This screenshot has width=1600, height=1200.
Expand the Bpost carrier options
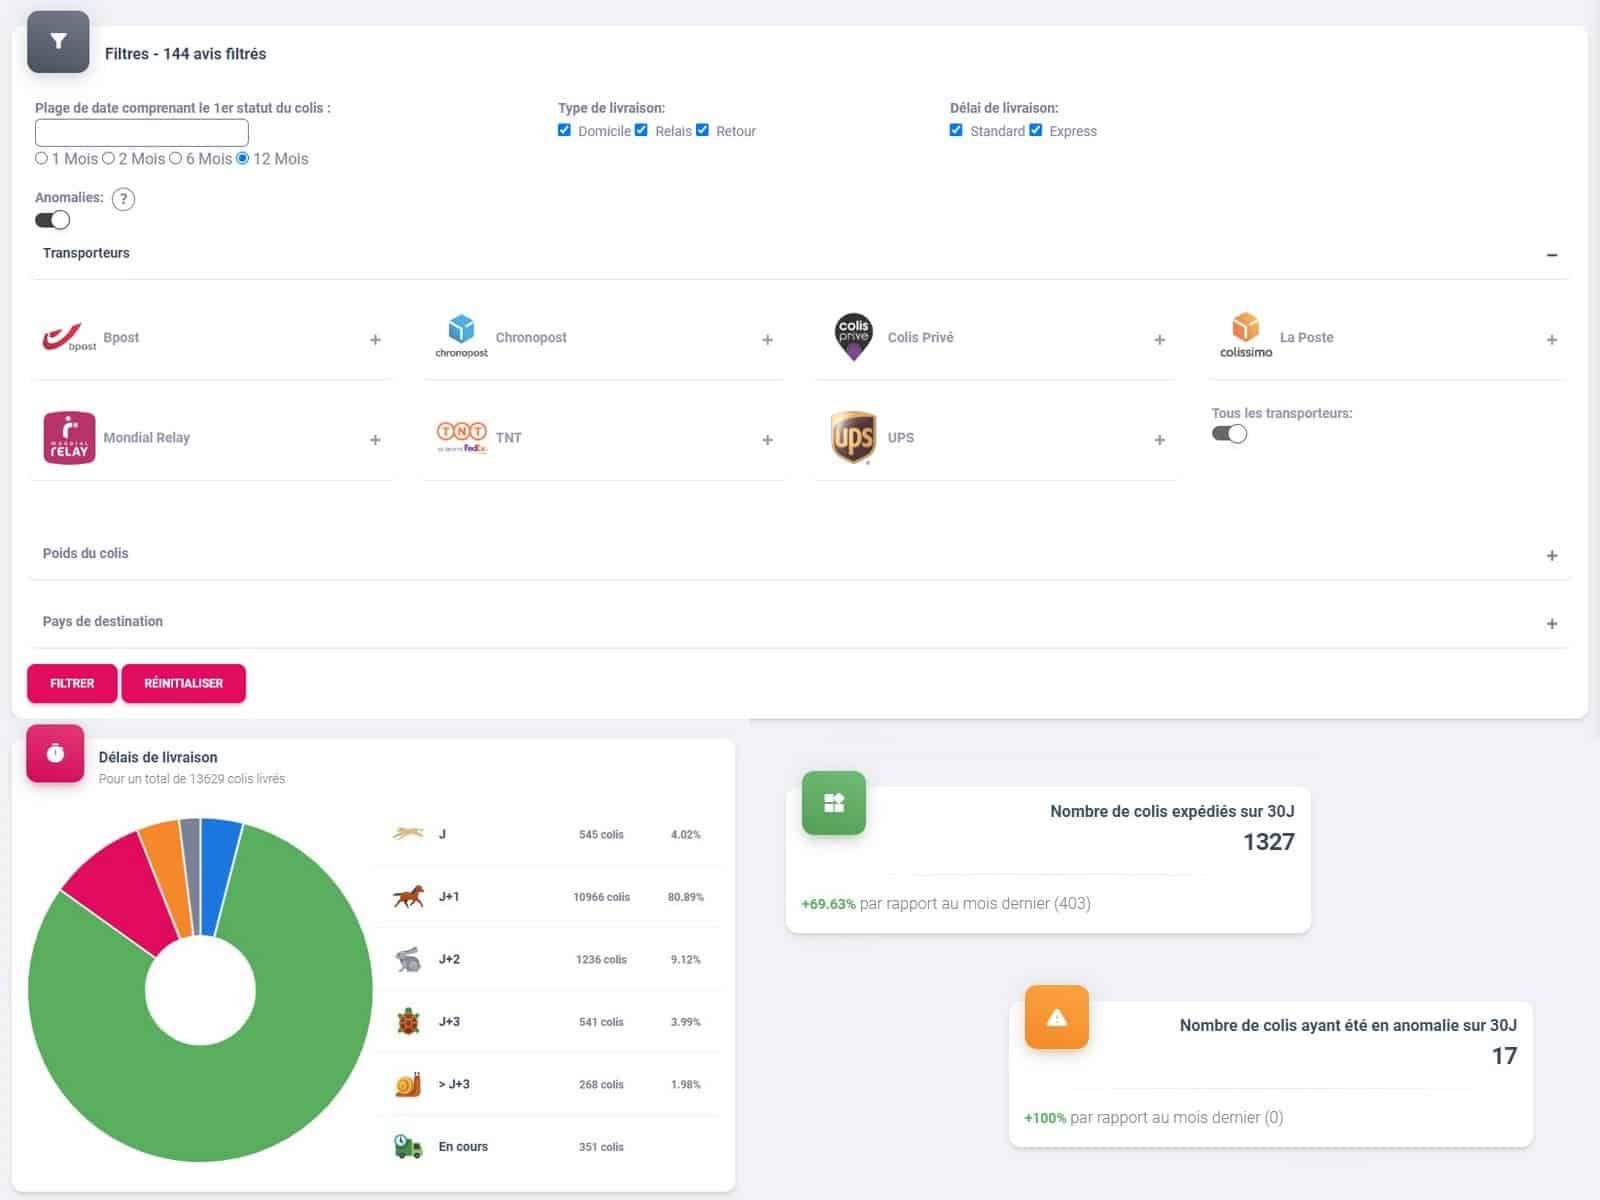tap(375, 340)
